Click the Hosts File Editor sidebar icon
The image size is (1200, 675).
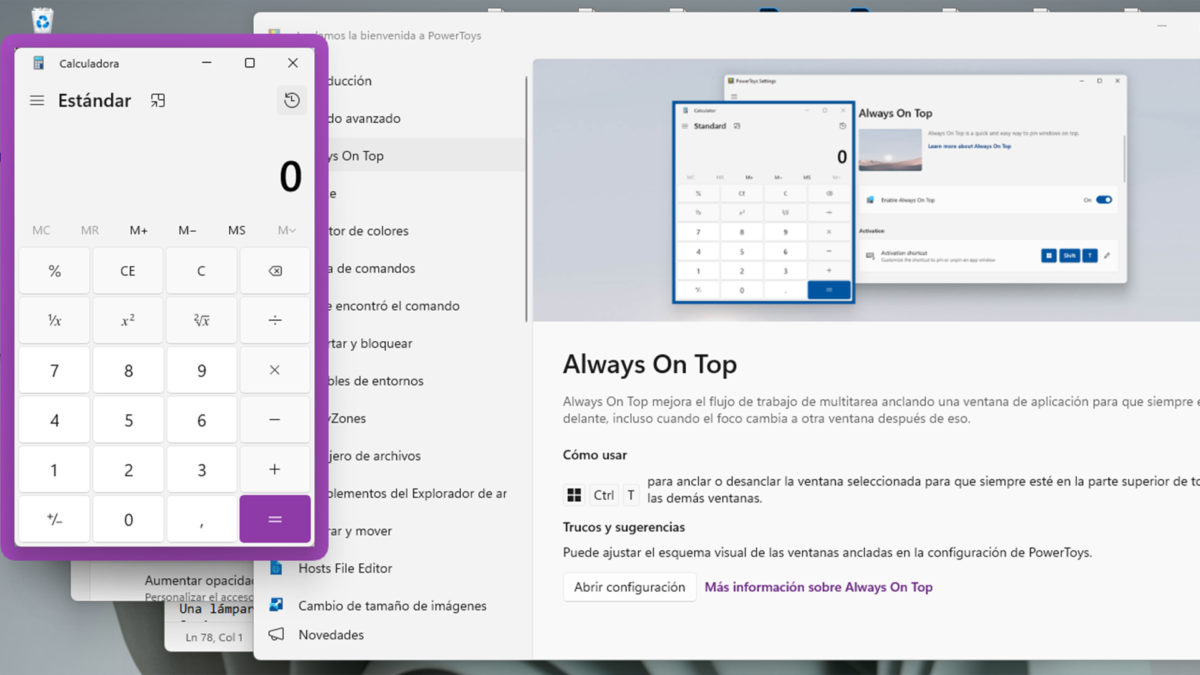tap(277, 568)
